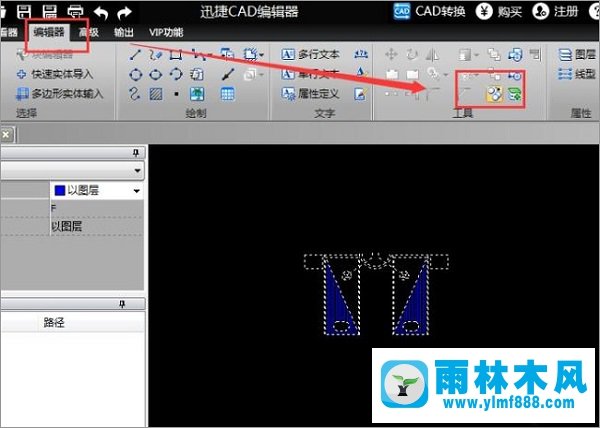The height and width of the screenshot is (428, 600).
Task: Select the Circle draw tool
Action: 135,74
